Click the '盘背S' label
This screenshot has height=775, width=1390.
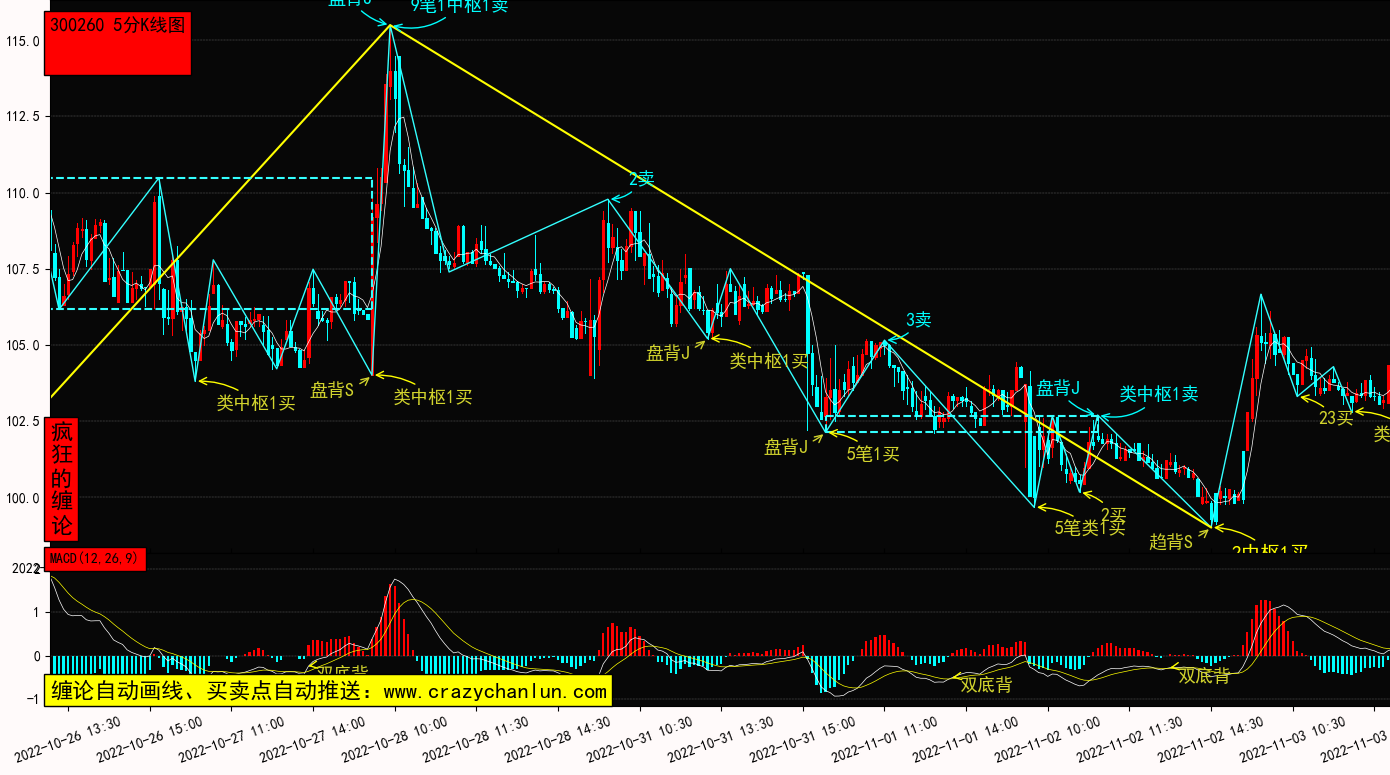pyautogui.click(x=332, y=390)
